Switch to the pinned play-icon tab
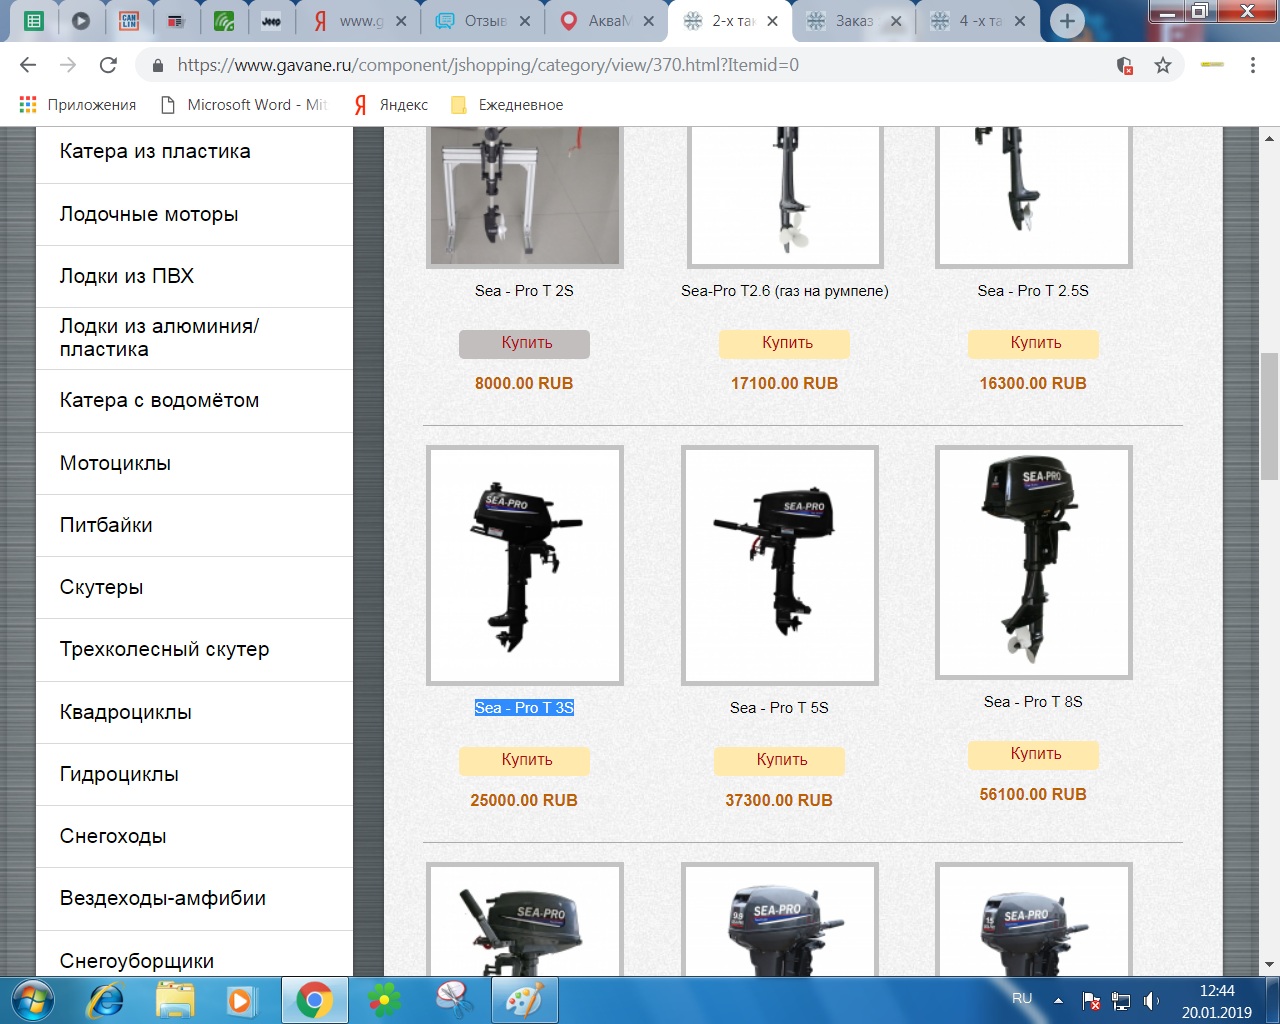1280x1024 pixels. click(81, 21)
